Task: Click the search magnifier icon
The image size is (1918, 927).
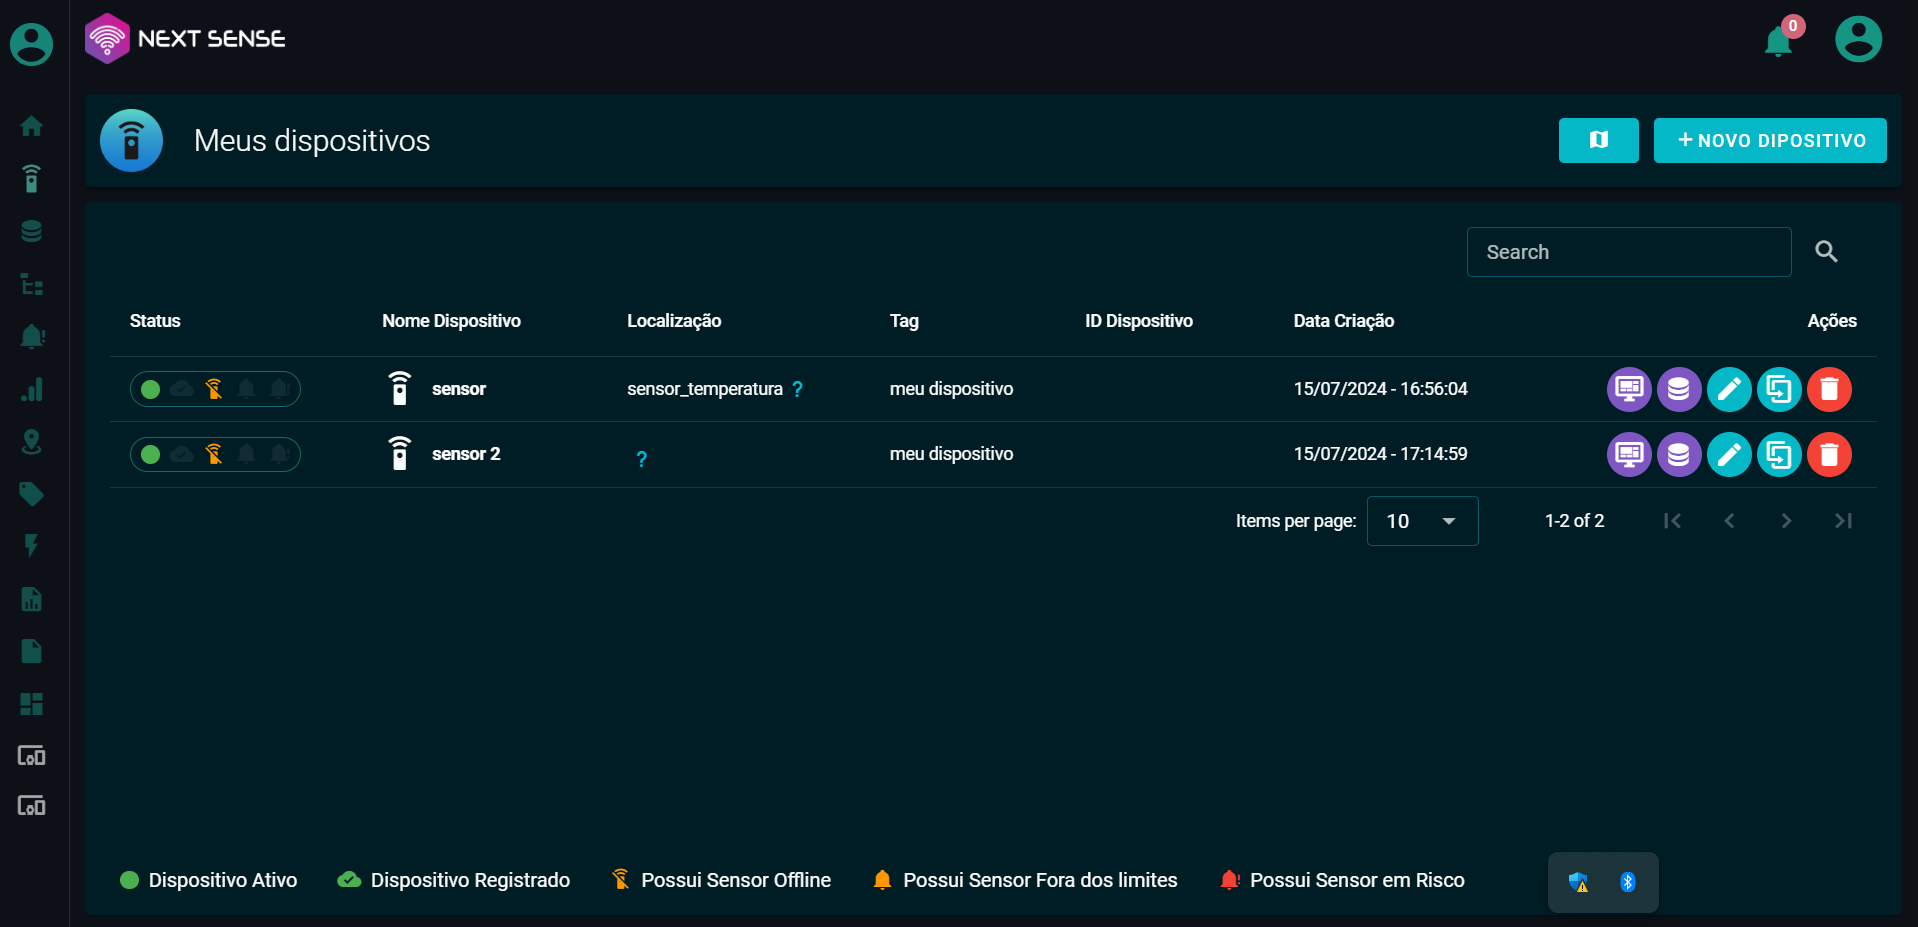Action: click(x=1827, y=252)
